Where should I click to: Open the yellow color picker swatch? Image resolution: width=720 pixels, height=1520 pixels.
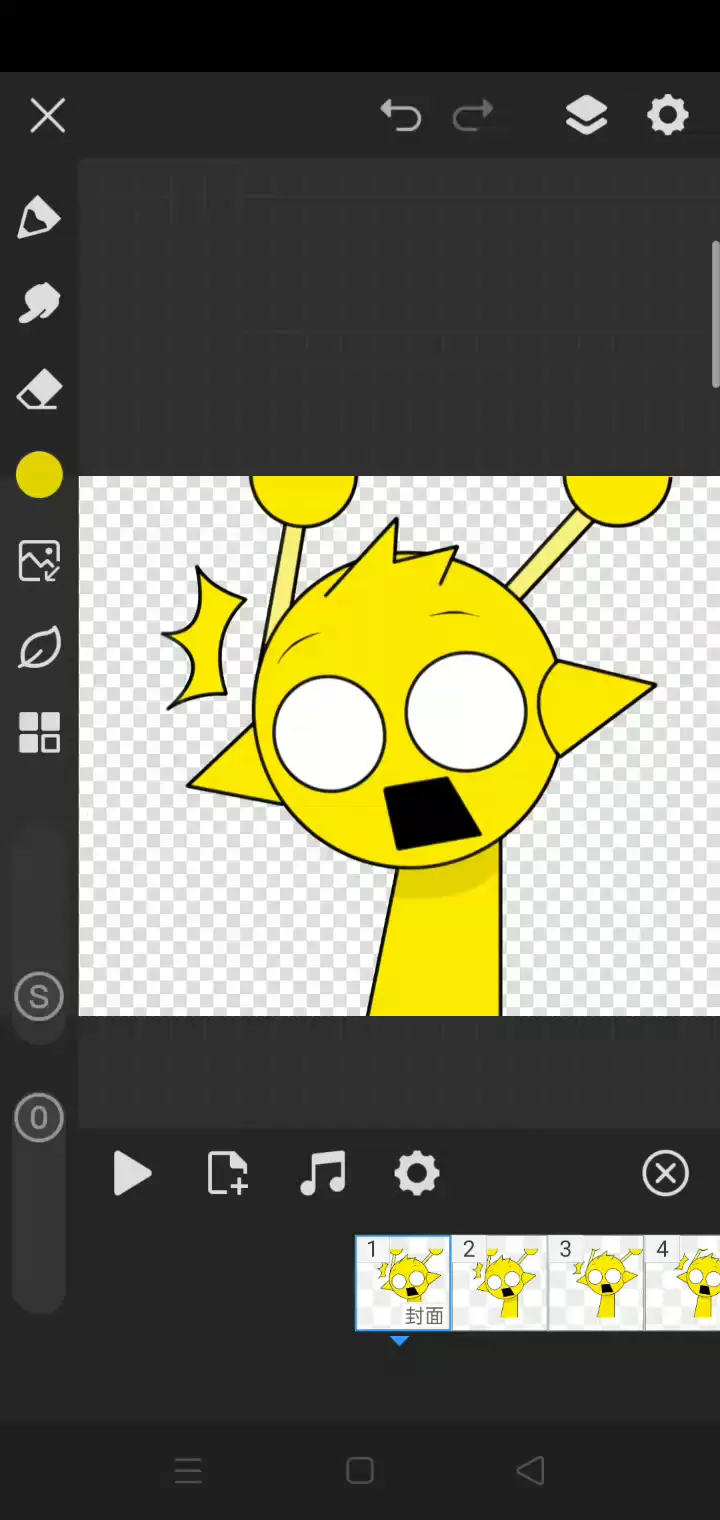tap(39, 475)
